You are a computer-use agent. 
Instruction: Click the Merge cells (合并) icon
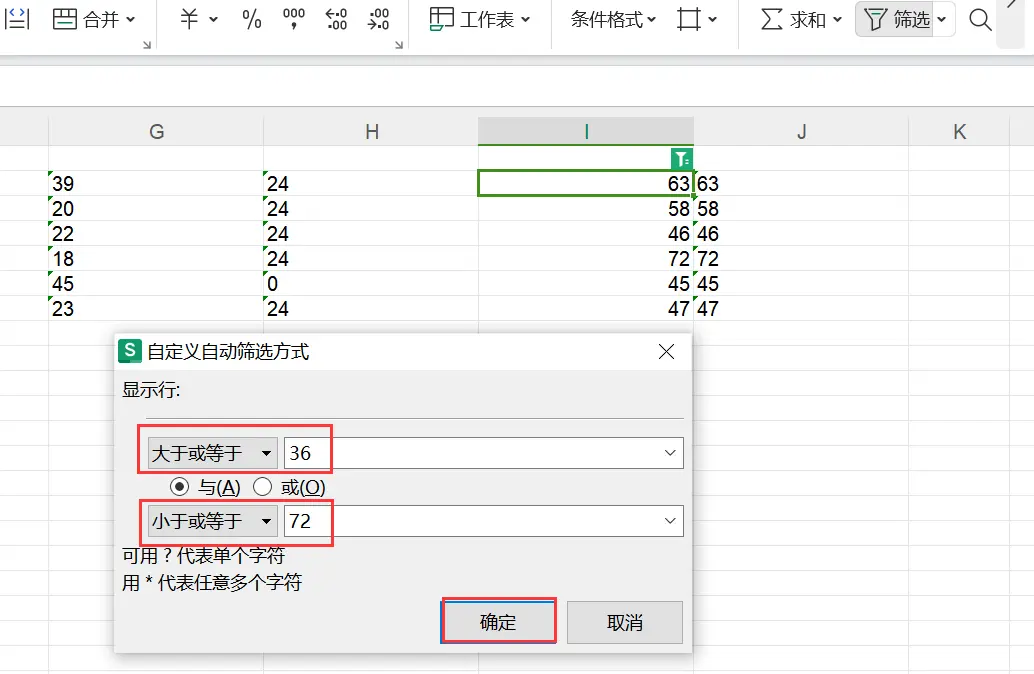tap(65, 19)
